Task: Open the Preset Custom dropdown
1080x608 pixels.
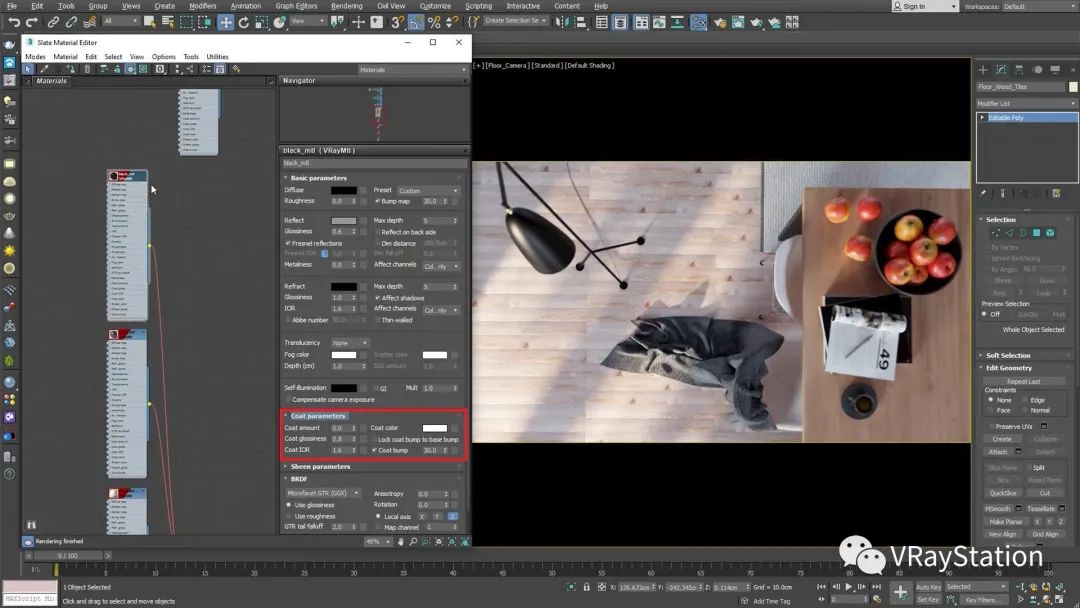Action: [428, 190]
